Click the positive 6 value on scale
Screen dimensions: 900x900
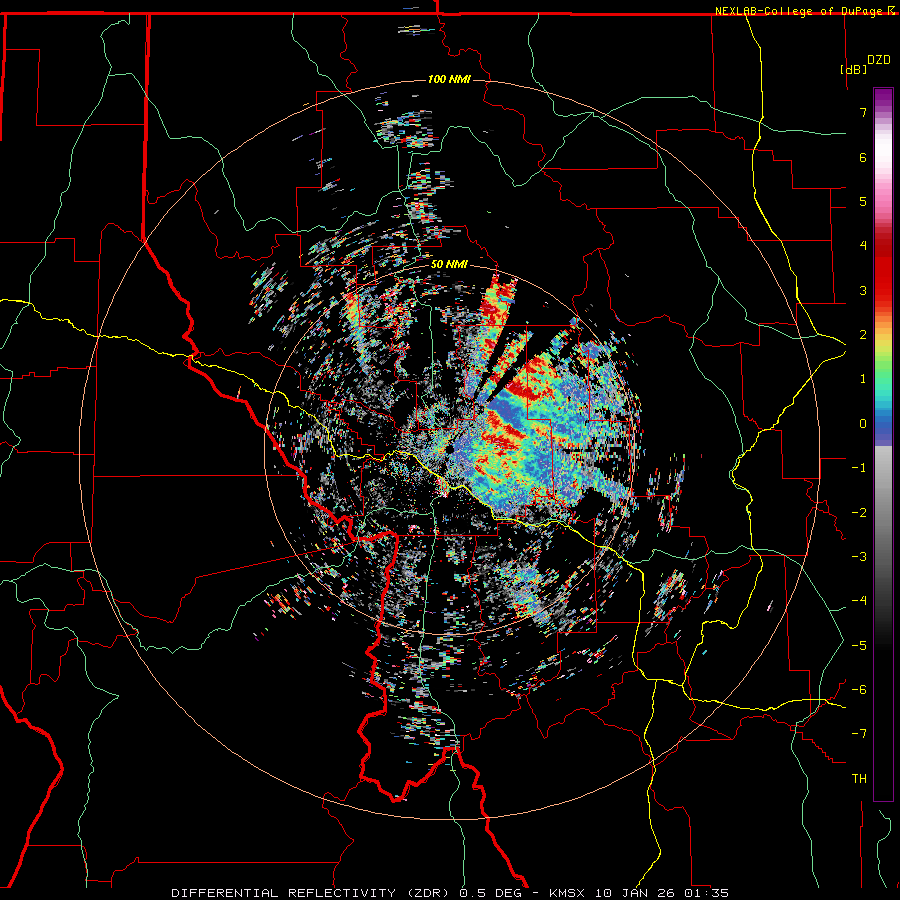coord(863,157)
